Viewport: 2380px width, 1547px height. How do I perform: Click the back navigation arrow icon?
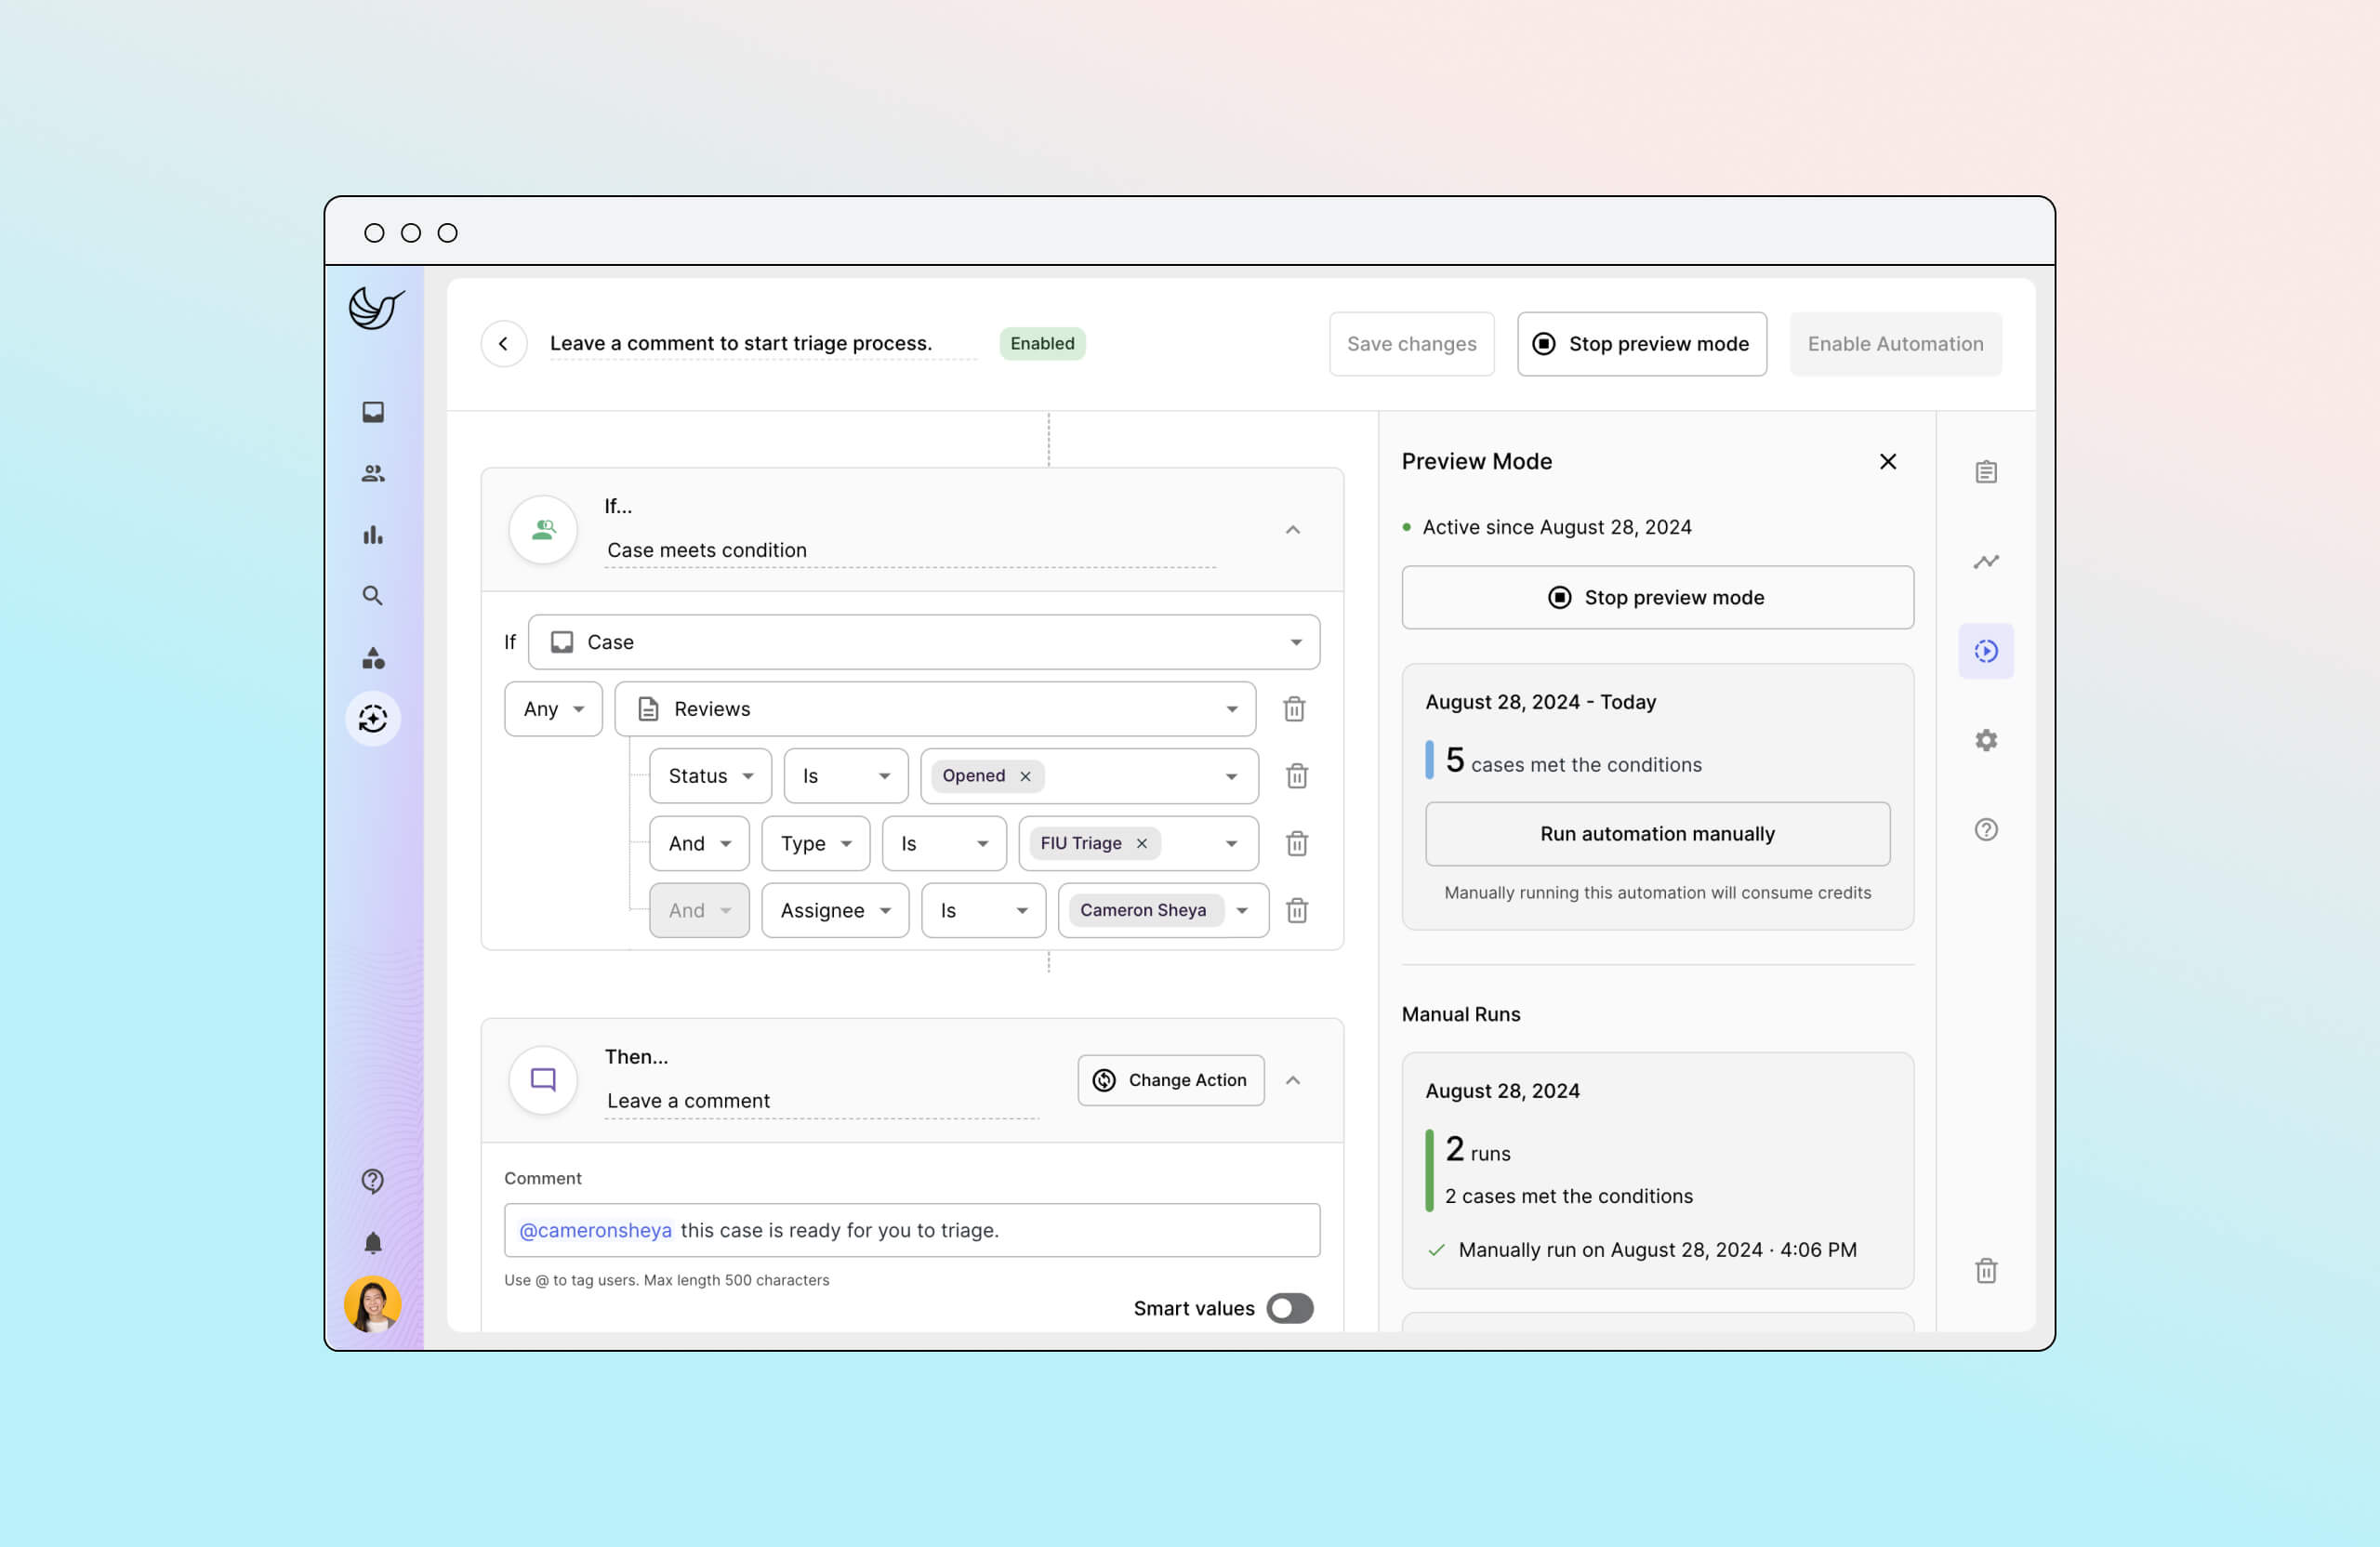point(505,343)
